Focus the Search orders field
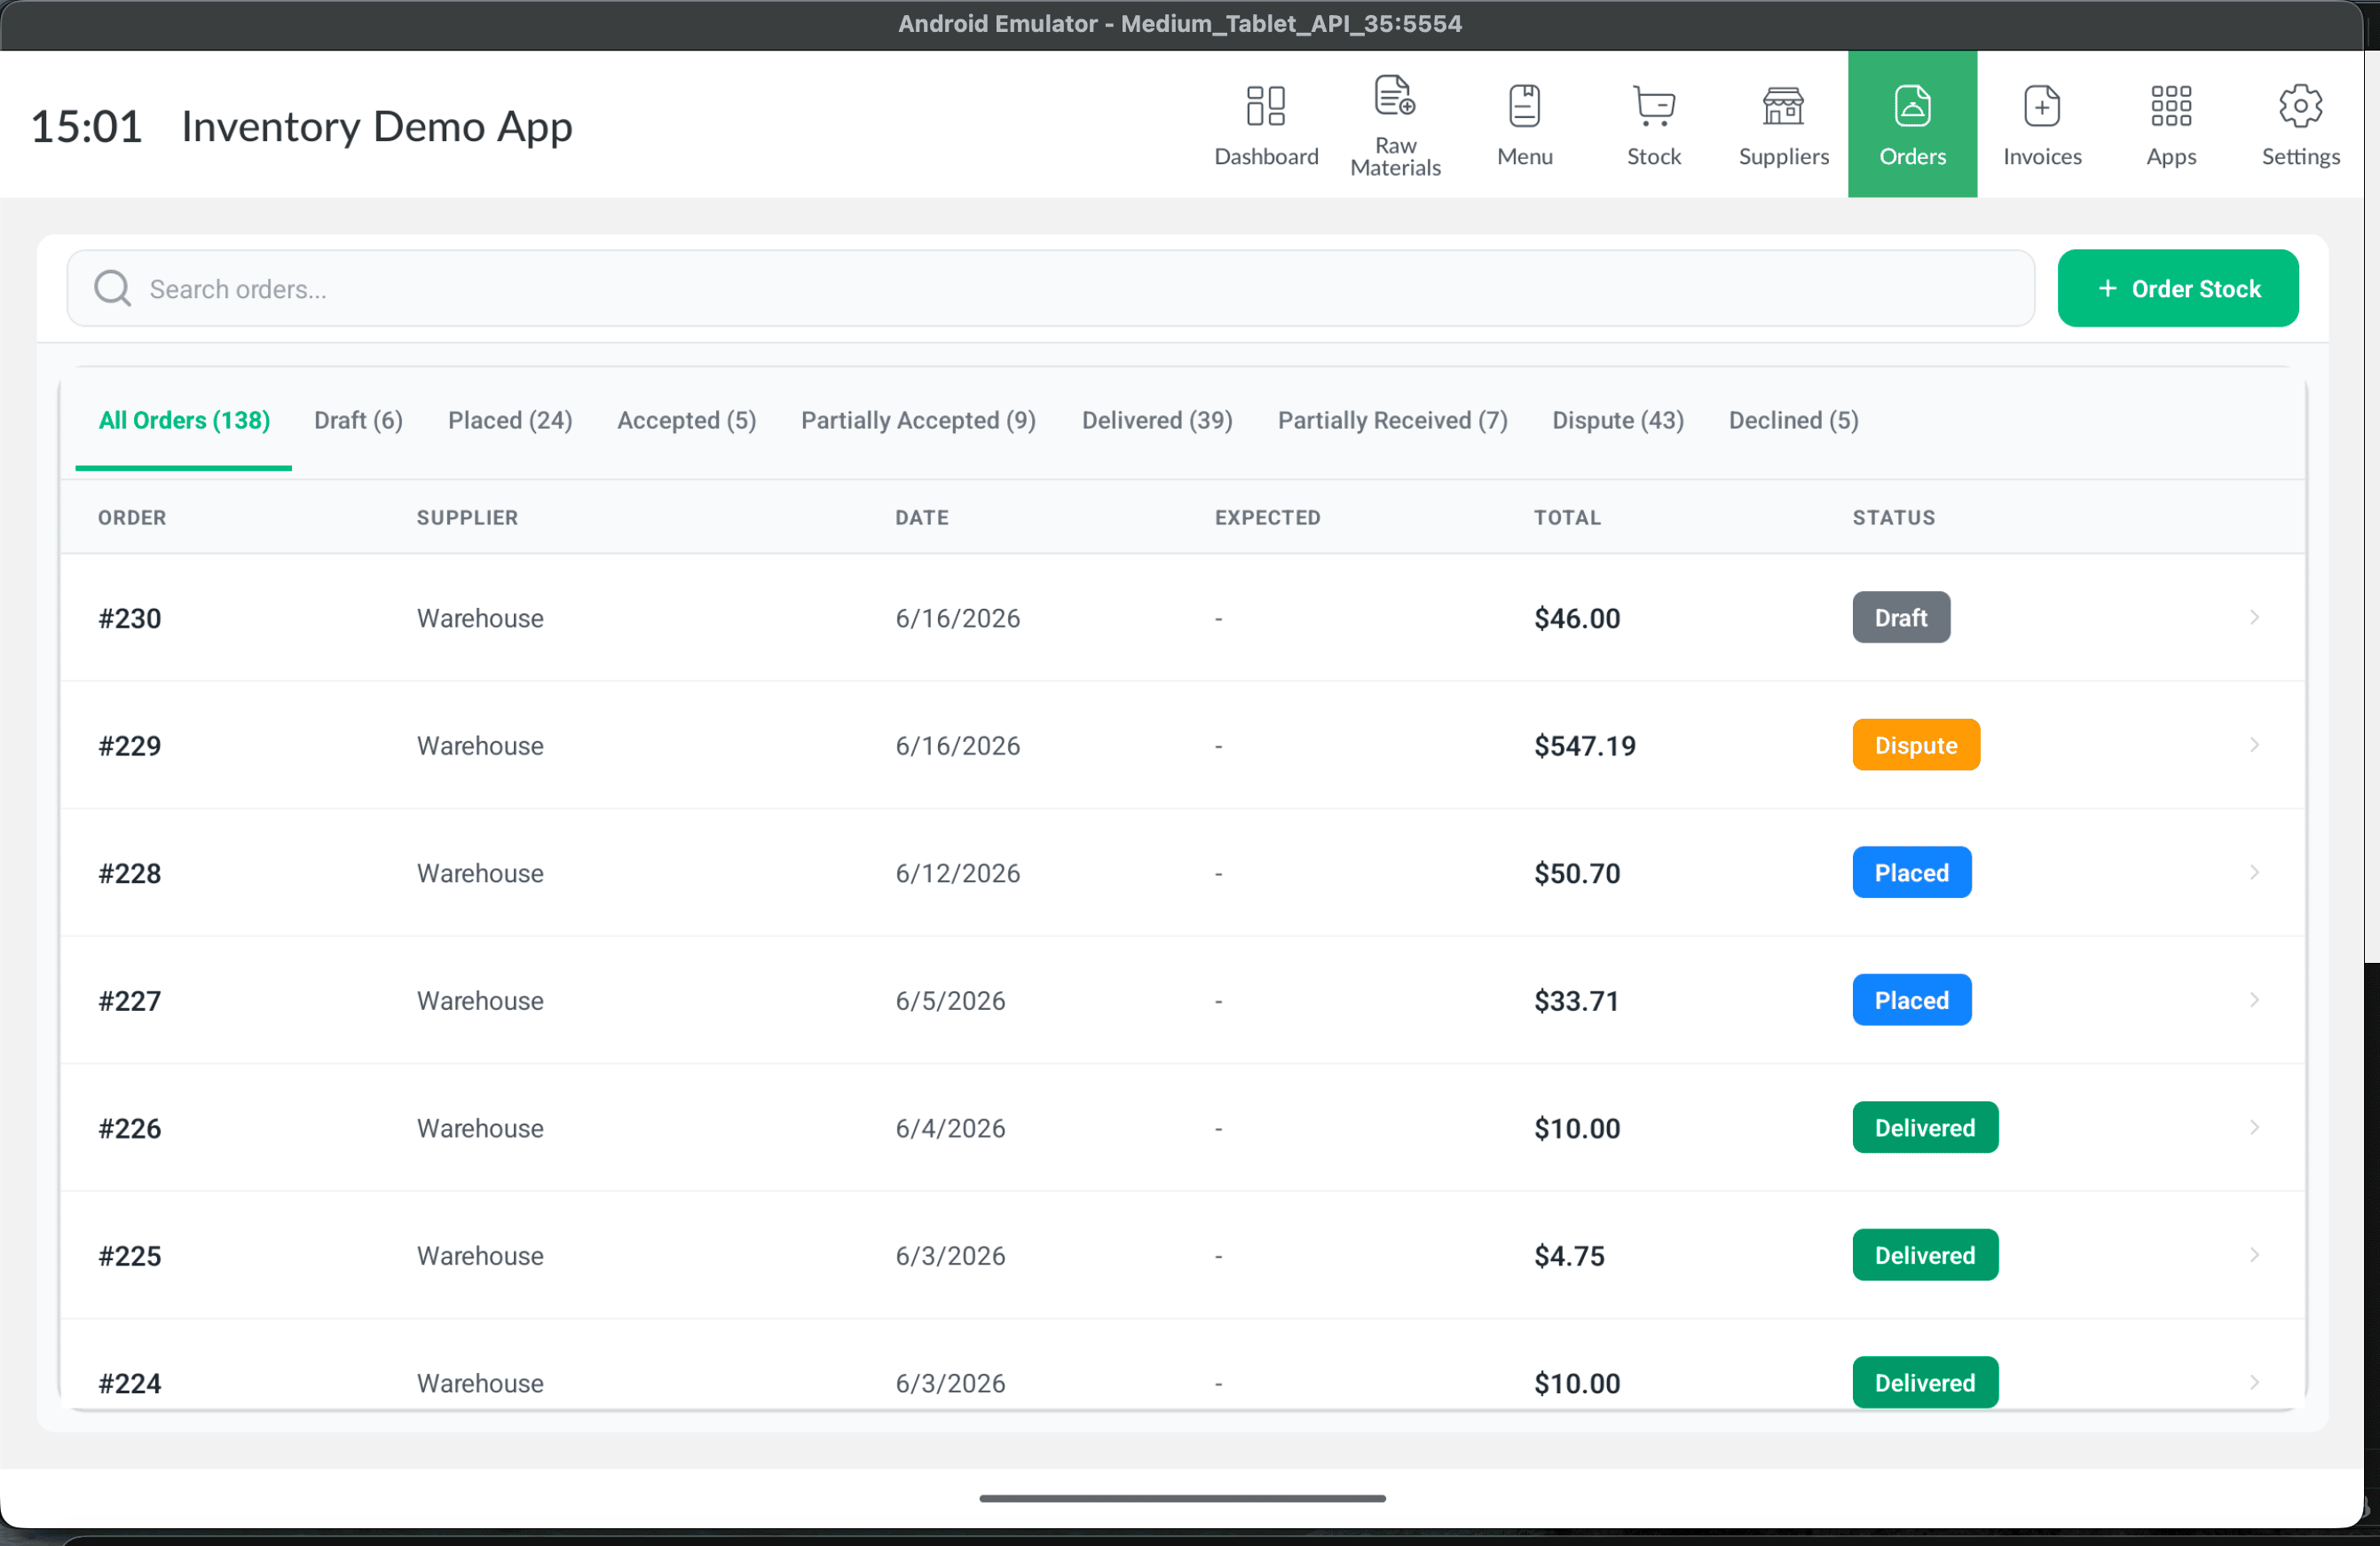 pyautogui.click(x=1050, y=289)
